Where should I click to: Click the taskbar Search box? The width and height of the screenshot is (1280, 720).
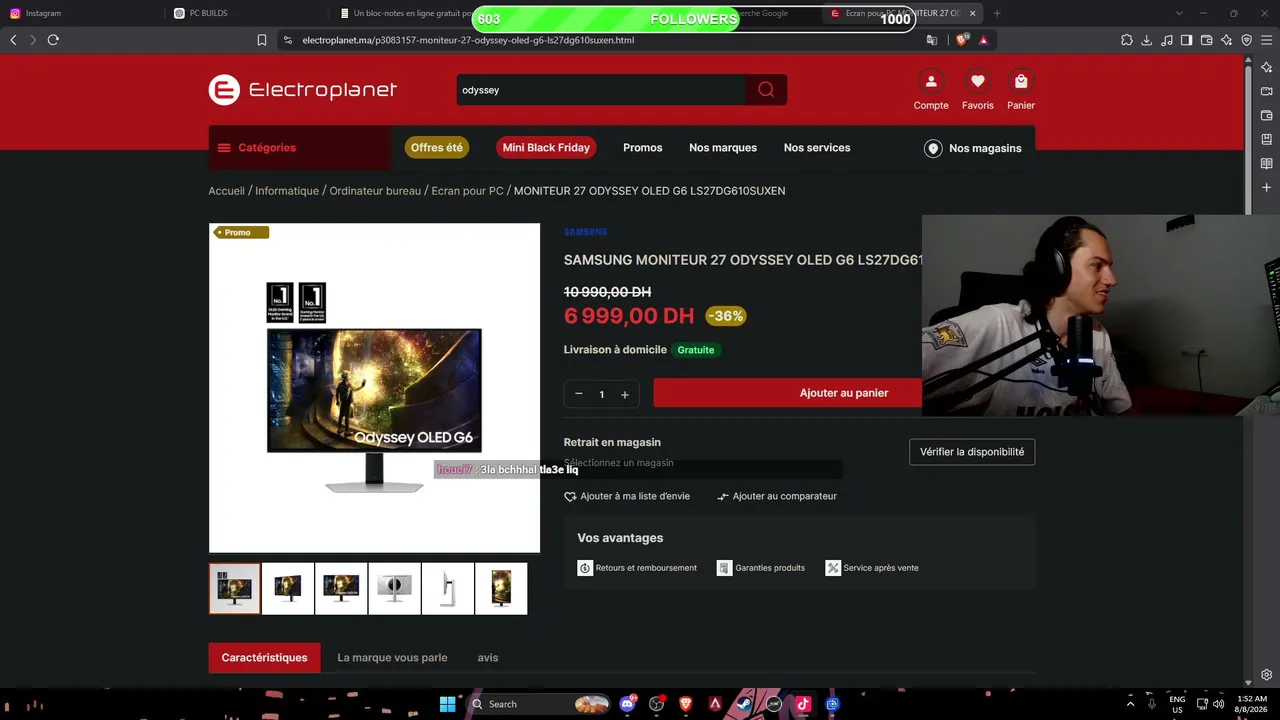[538, 704]
